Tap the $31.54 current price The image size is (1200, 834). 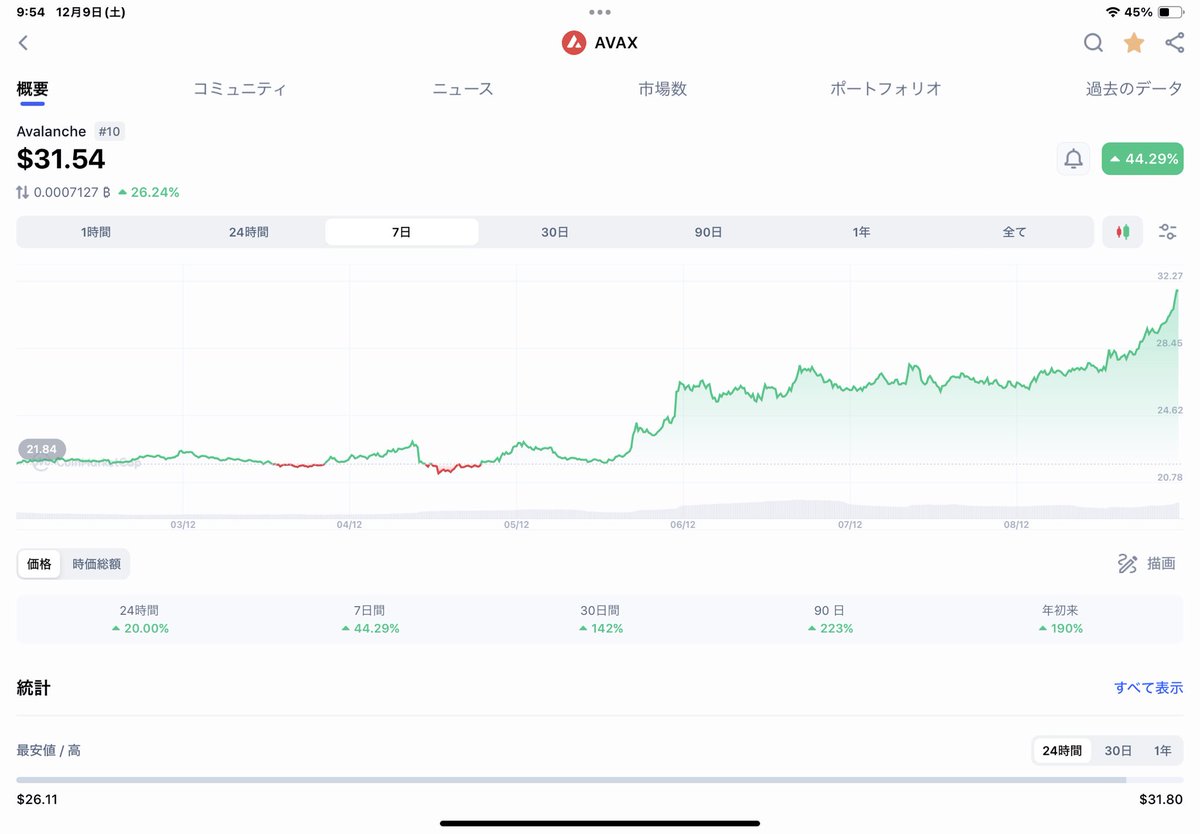61,159
